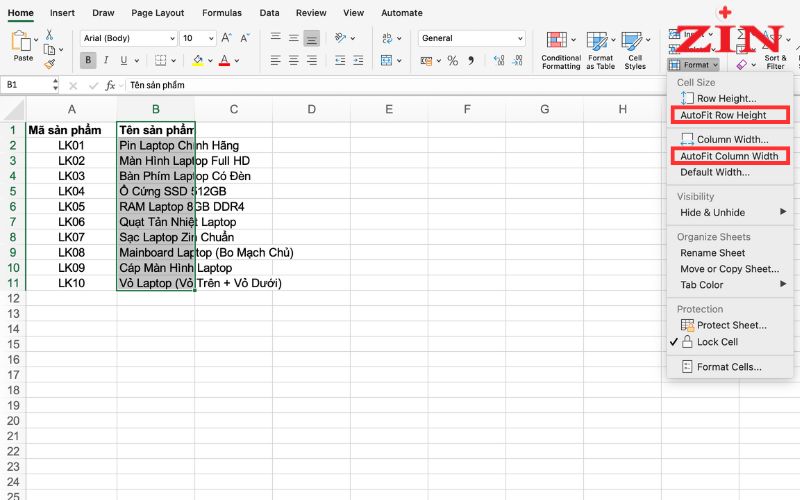Toggle Italic formatting

pos(106,60)
